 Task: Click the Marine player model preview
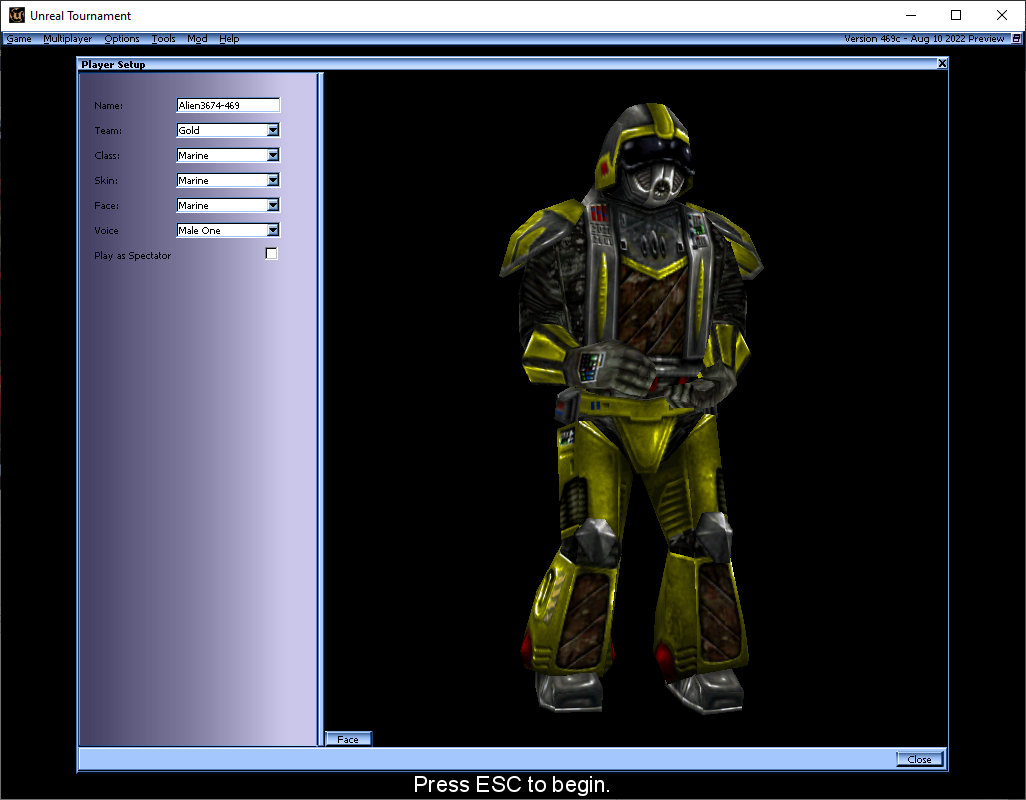pos(631,408)
